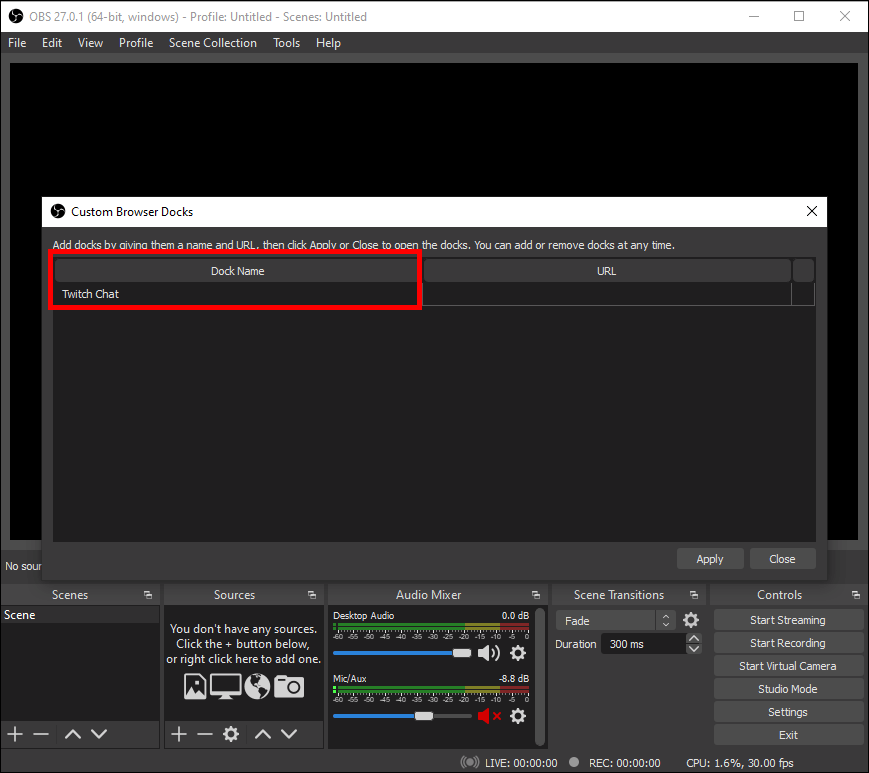Image resolution: width=869 pixels, height=773 pixels.
Task: Remove selected source with minus icon
Action: [x=205, y=734]
